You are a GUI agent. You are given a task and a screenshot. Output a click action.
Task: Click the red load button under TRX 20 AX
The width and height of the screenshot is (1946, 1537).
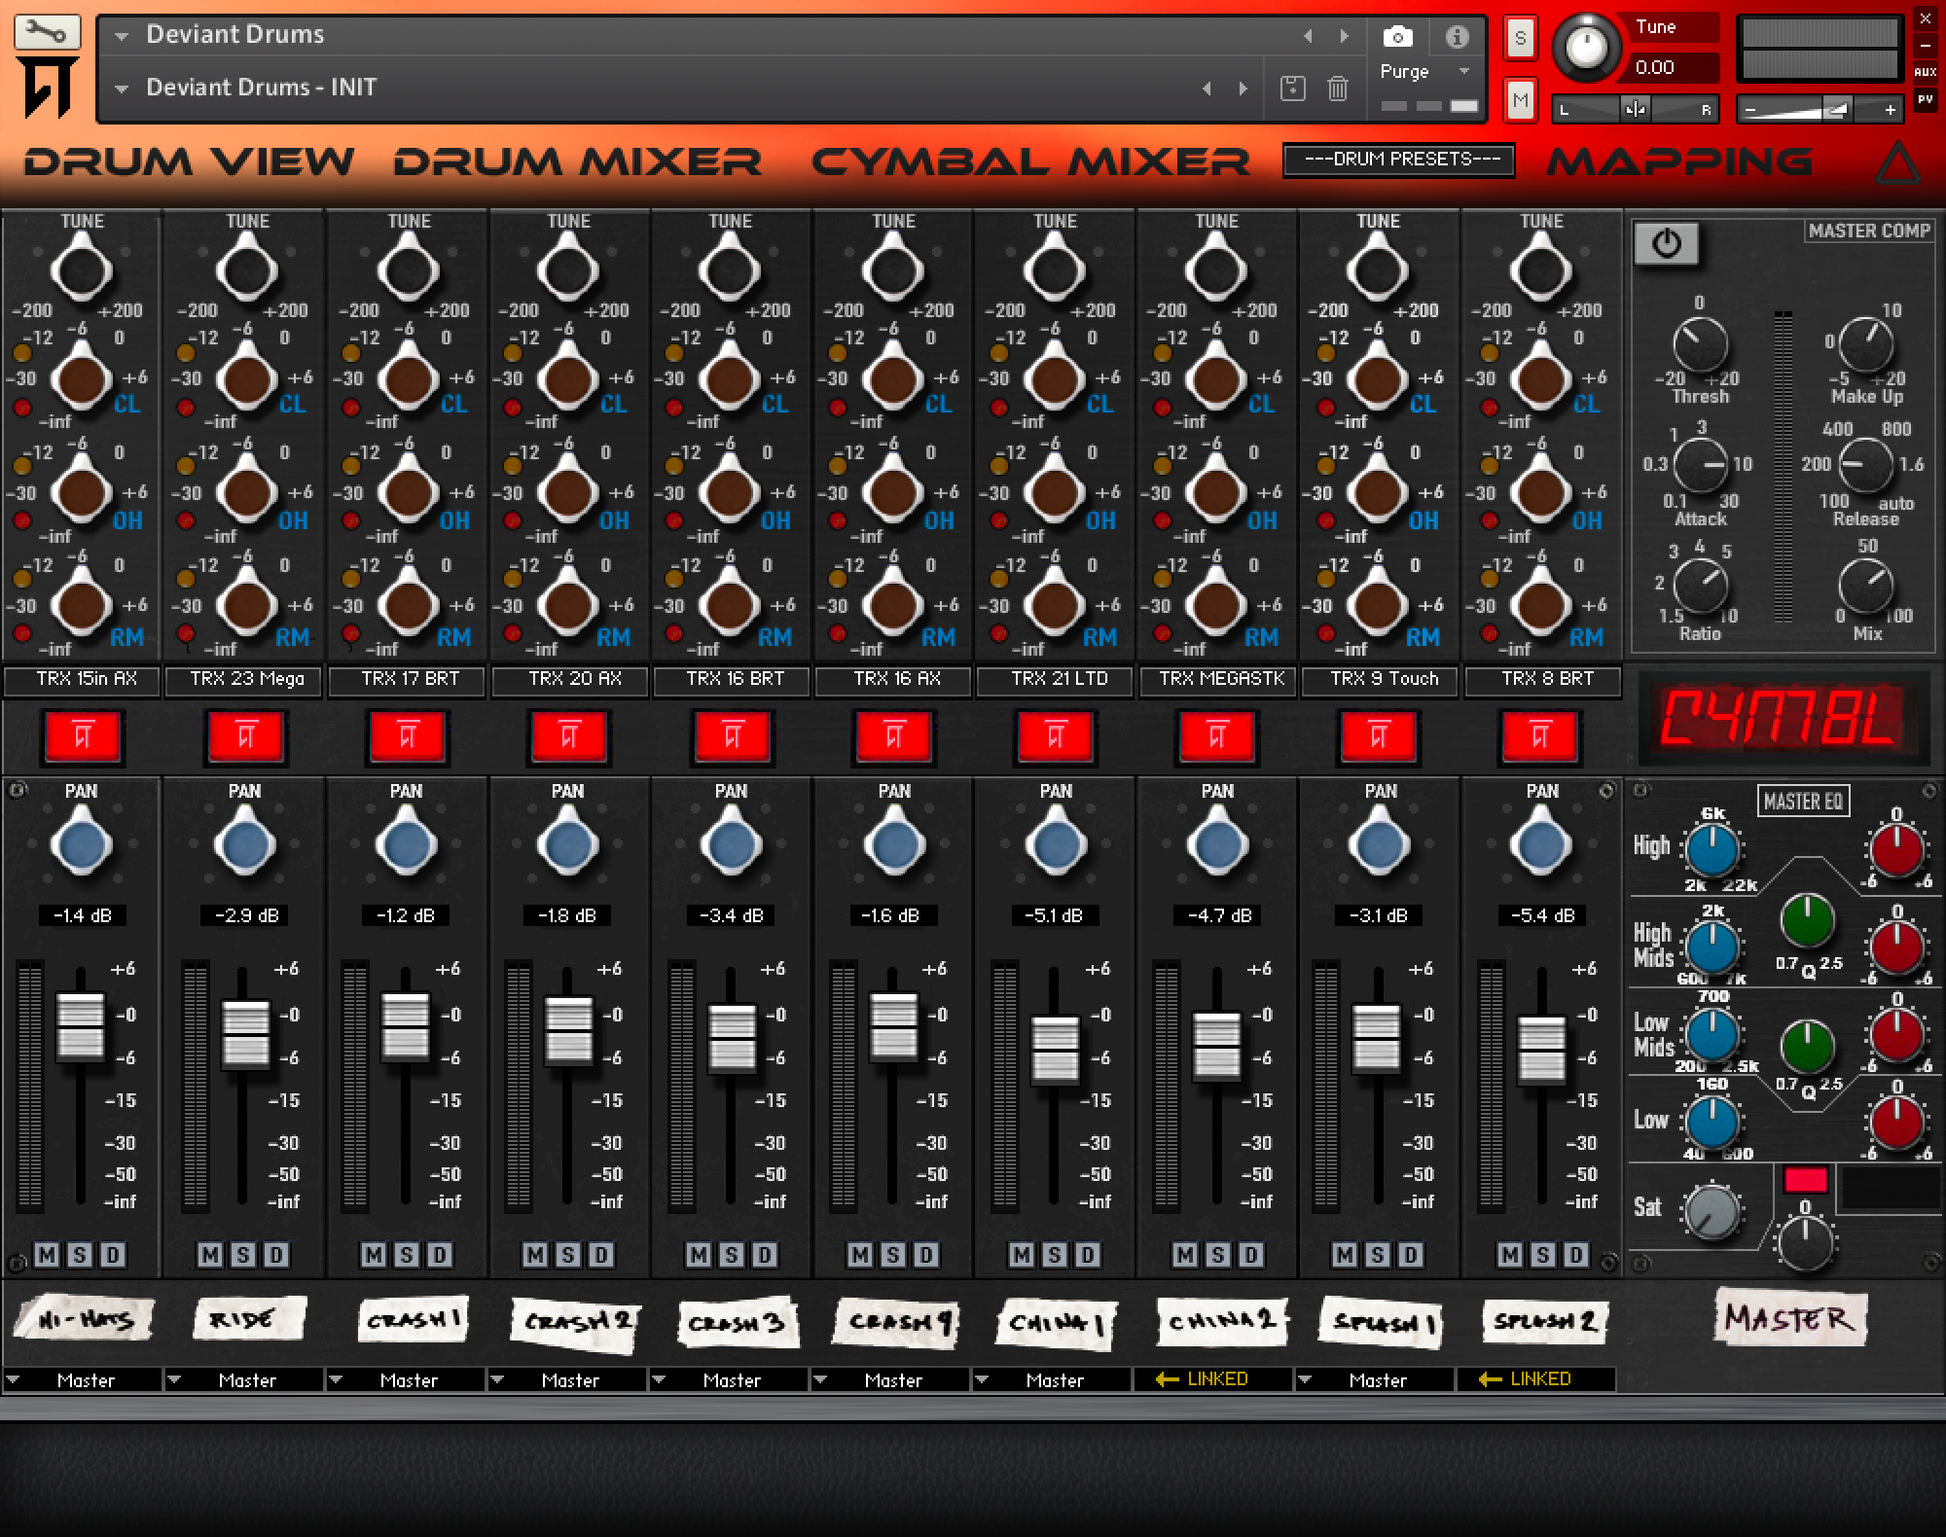pyautogui.click(x=569, y=737)
